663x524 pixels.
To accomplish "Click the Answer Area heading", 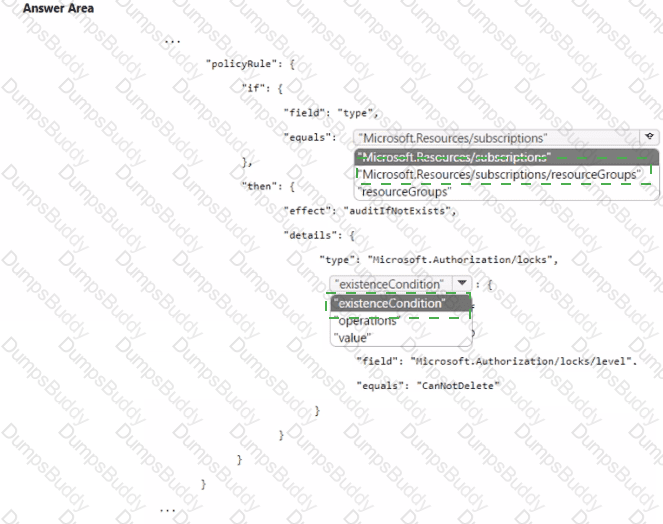I will 59,8.
